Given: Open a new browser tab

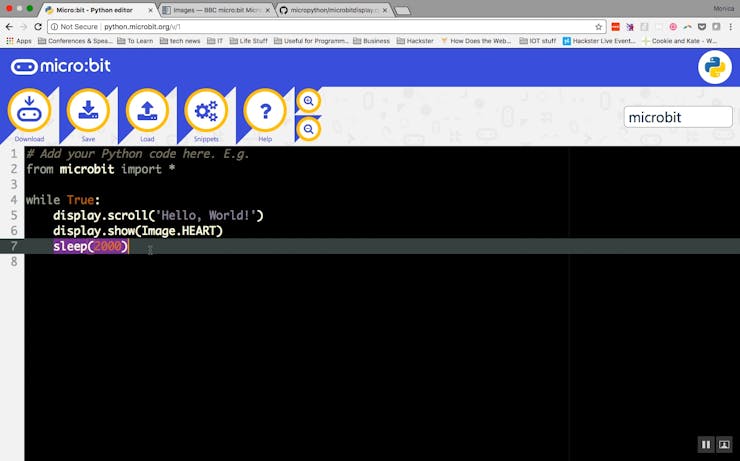Looking at the screenshot, I should coord(403,11).
